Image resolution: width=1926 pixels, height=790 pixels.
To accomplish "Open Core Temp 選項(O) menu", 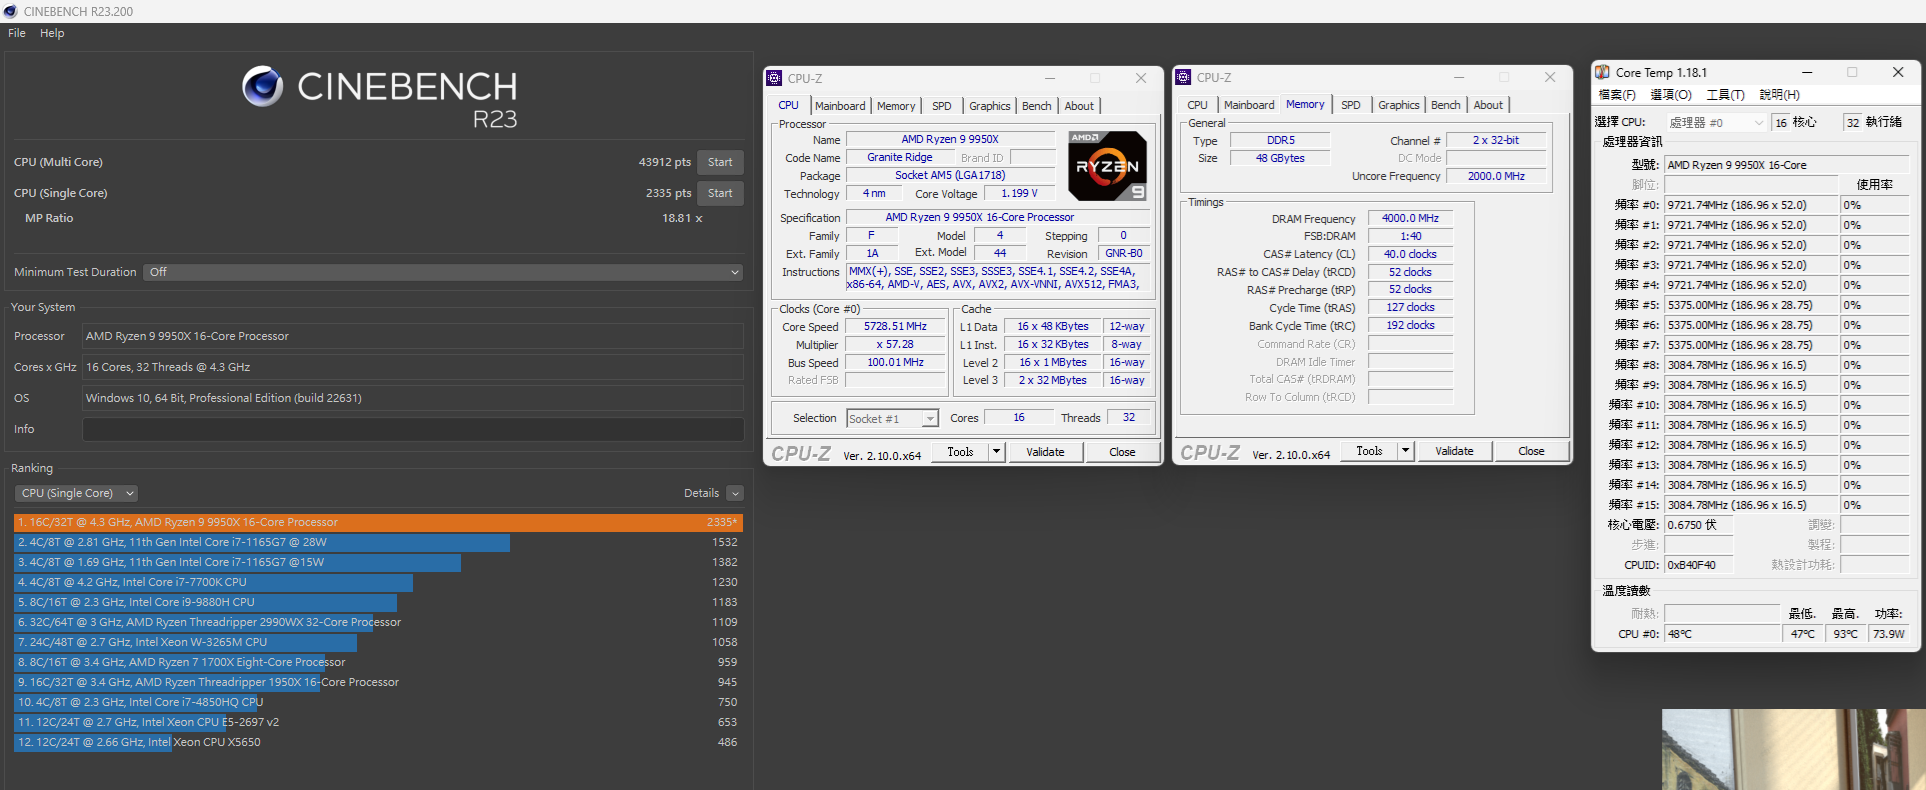I will 1671,95.
